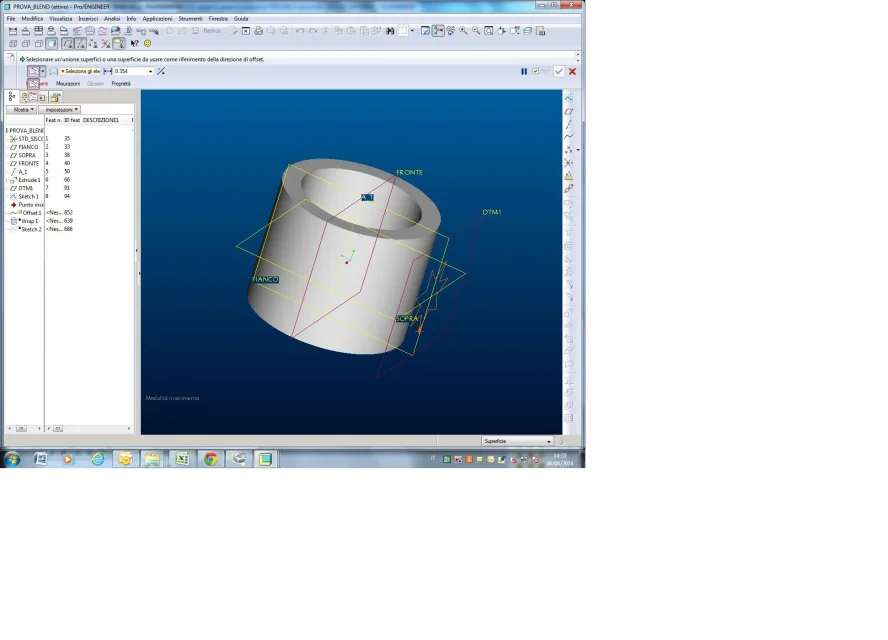Select Extrude 1 in the model tree
888x640 pixels.
29,180
